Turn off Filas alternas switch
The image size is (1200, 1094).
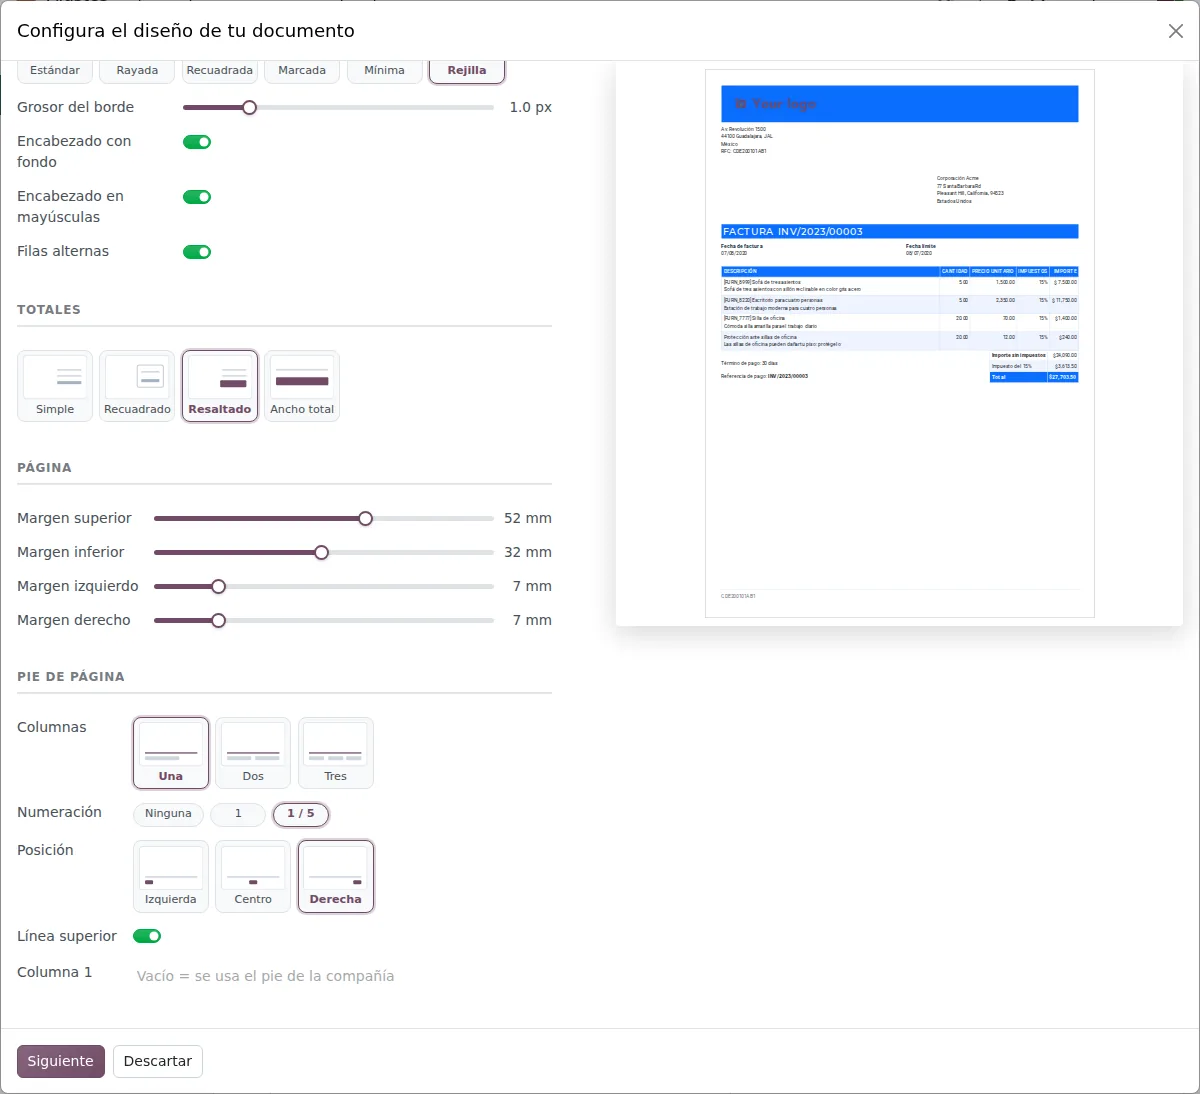click(x=197, y=252)
